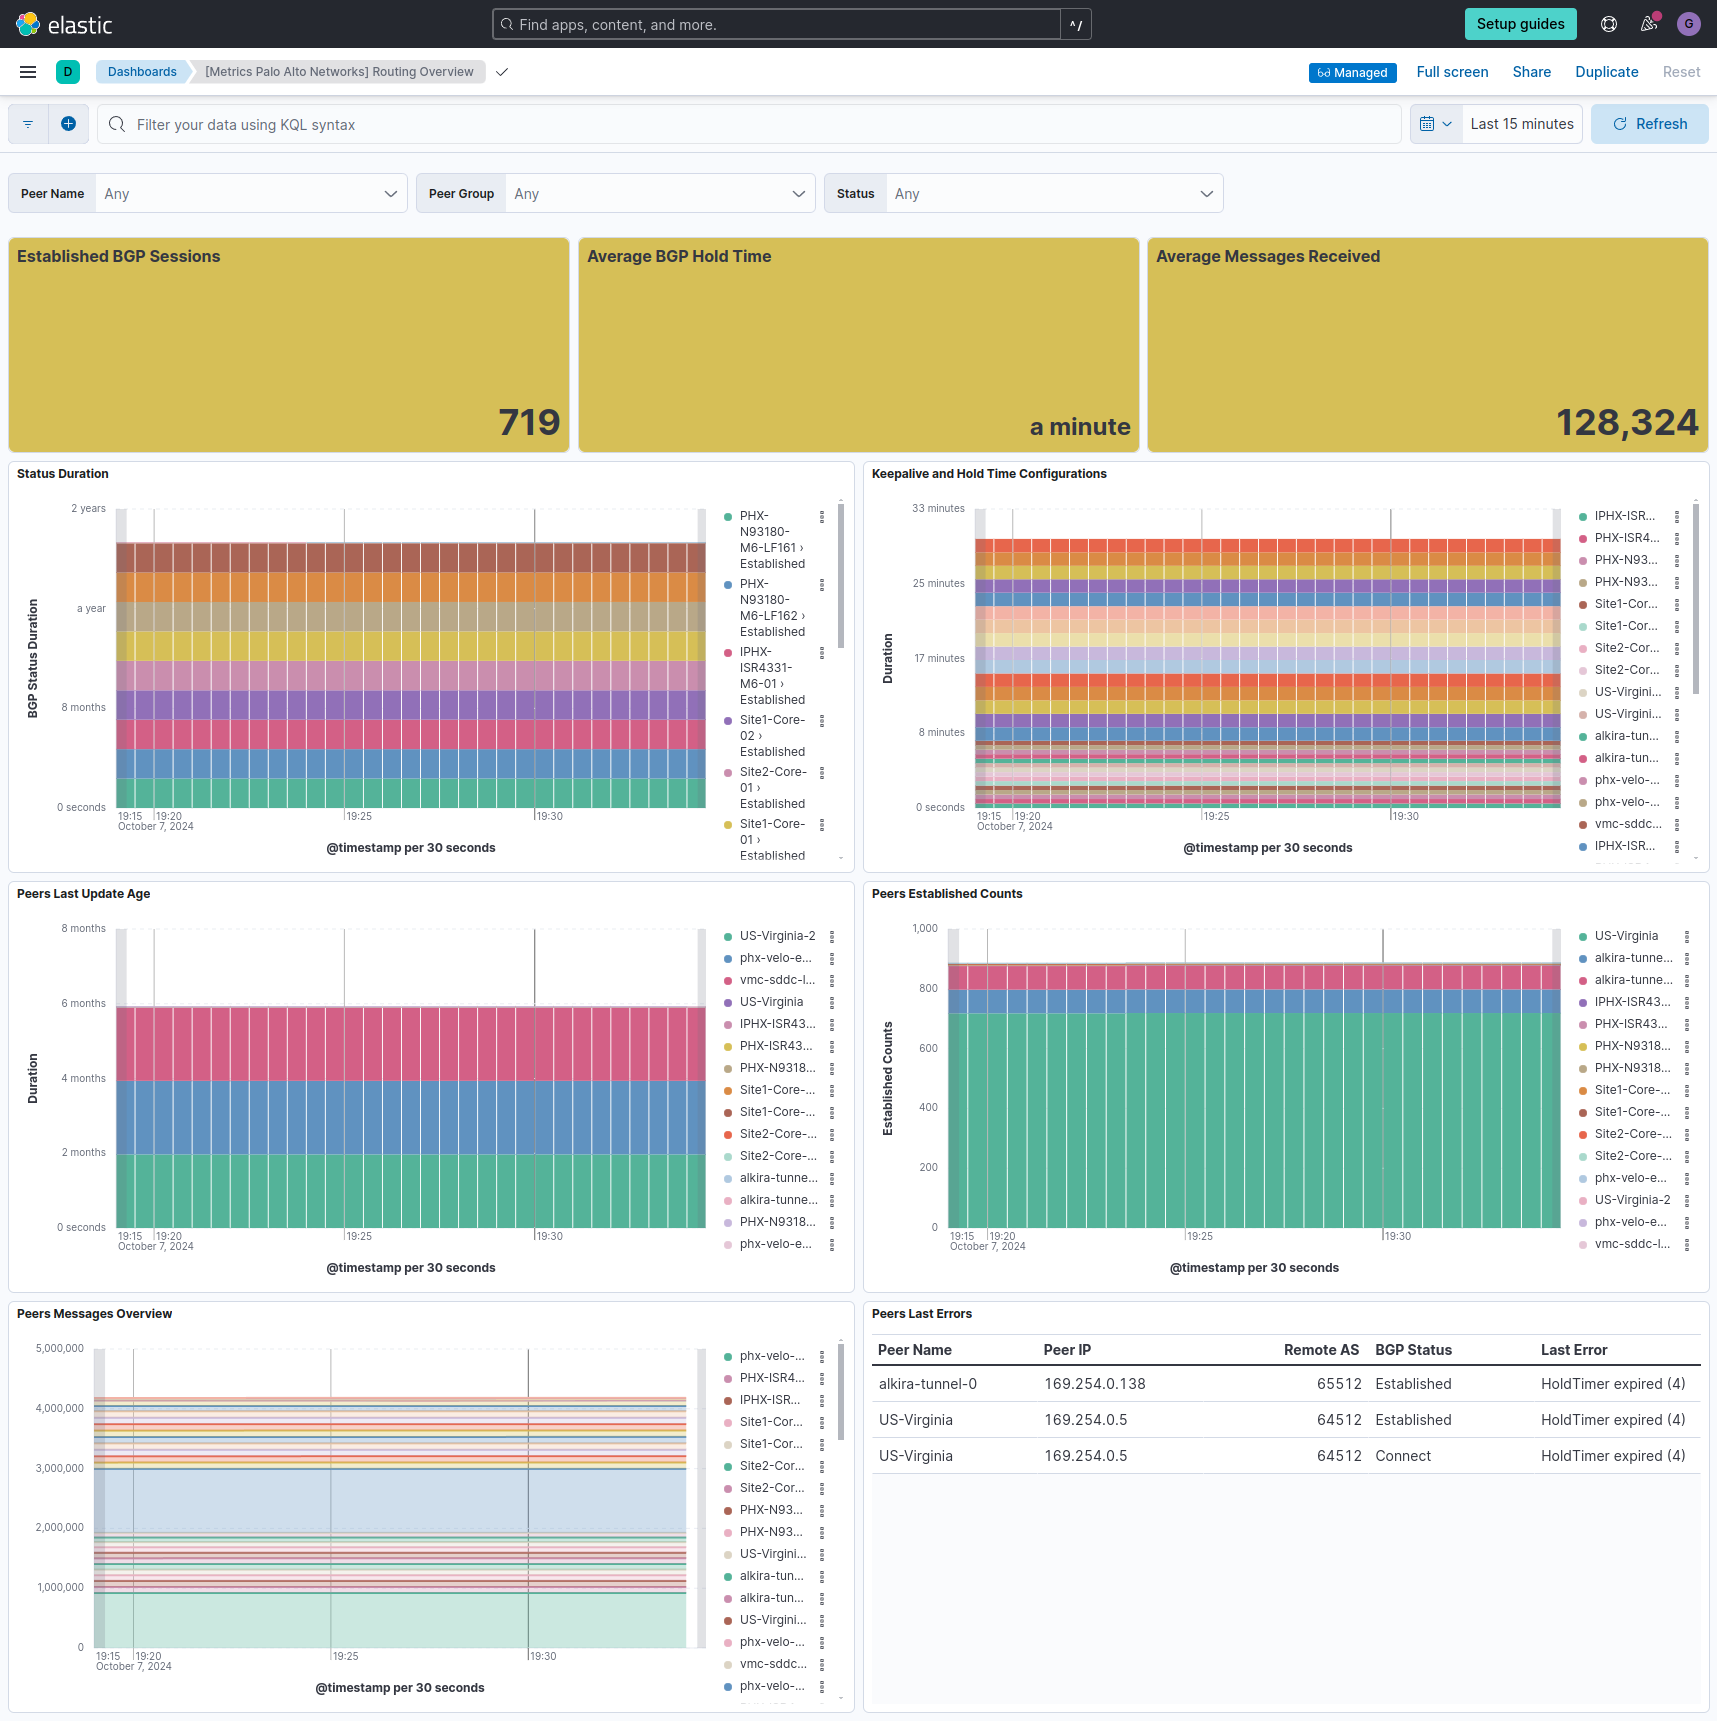
Task: Sort table by Peer IP column
Action: [x=1067, y=1350]
